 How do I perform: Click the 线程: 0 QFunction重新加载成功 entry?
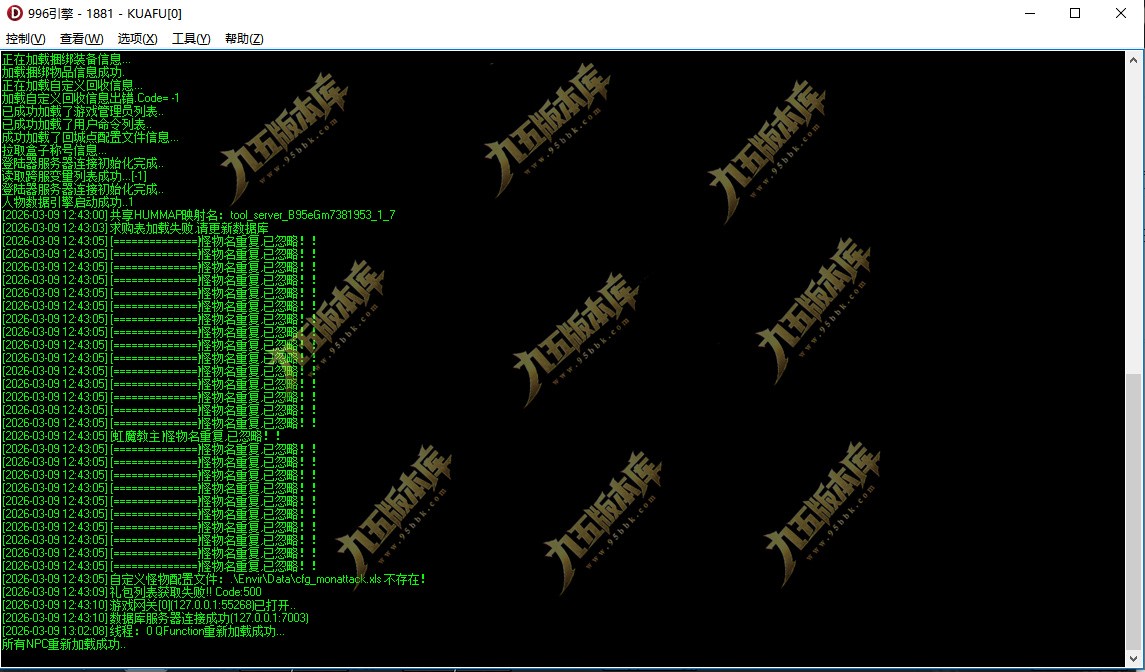pos(143,632)
